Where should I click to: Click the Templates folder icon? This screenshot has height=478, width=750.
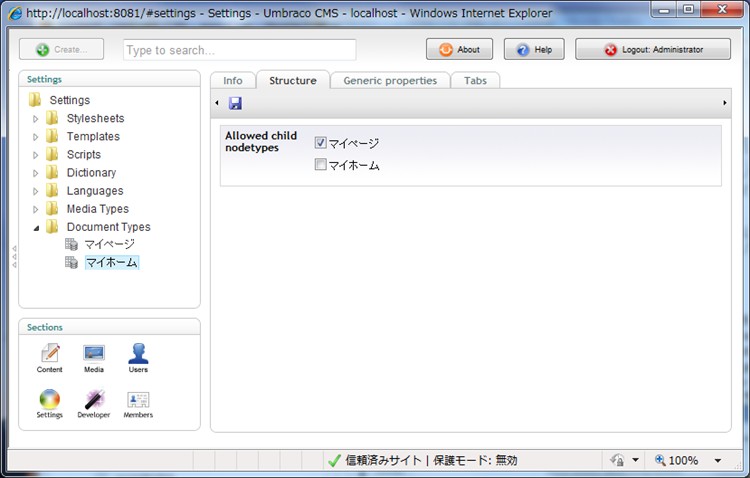pyautogui.click(x=52, y=136)
